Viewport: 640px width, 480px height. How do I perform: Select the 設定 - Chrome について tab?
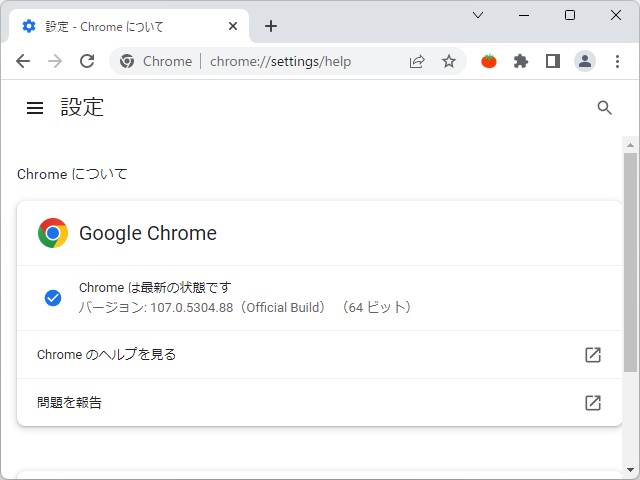coord(129,27)
